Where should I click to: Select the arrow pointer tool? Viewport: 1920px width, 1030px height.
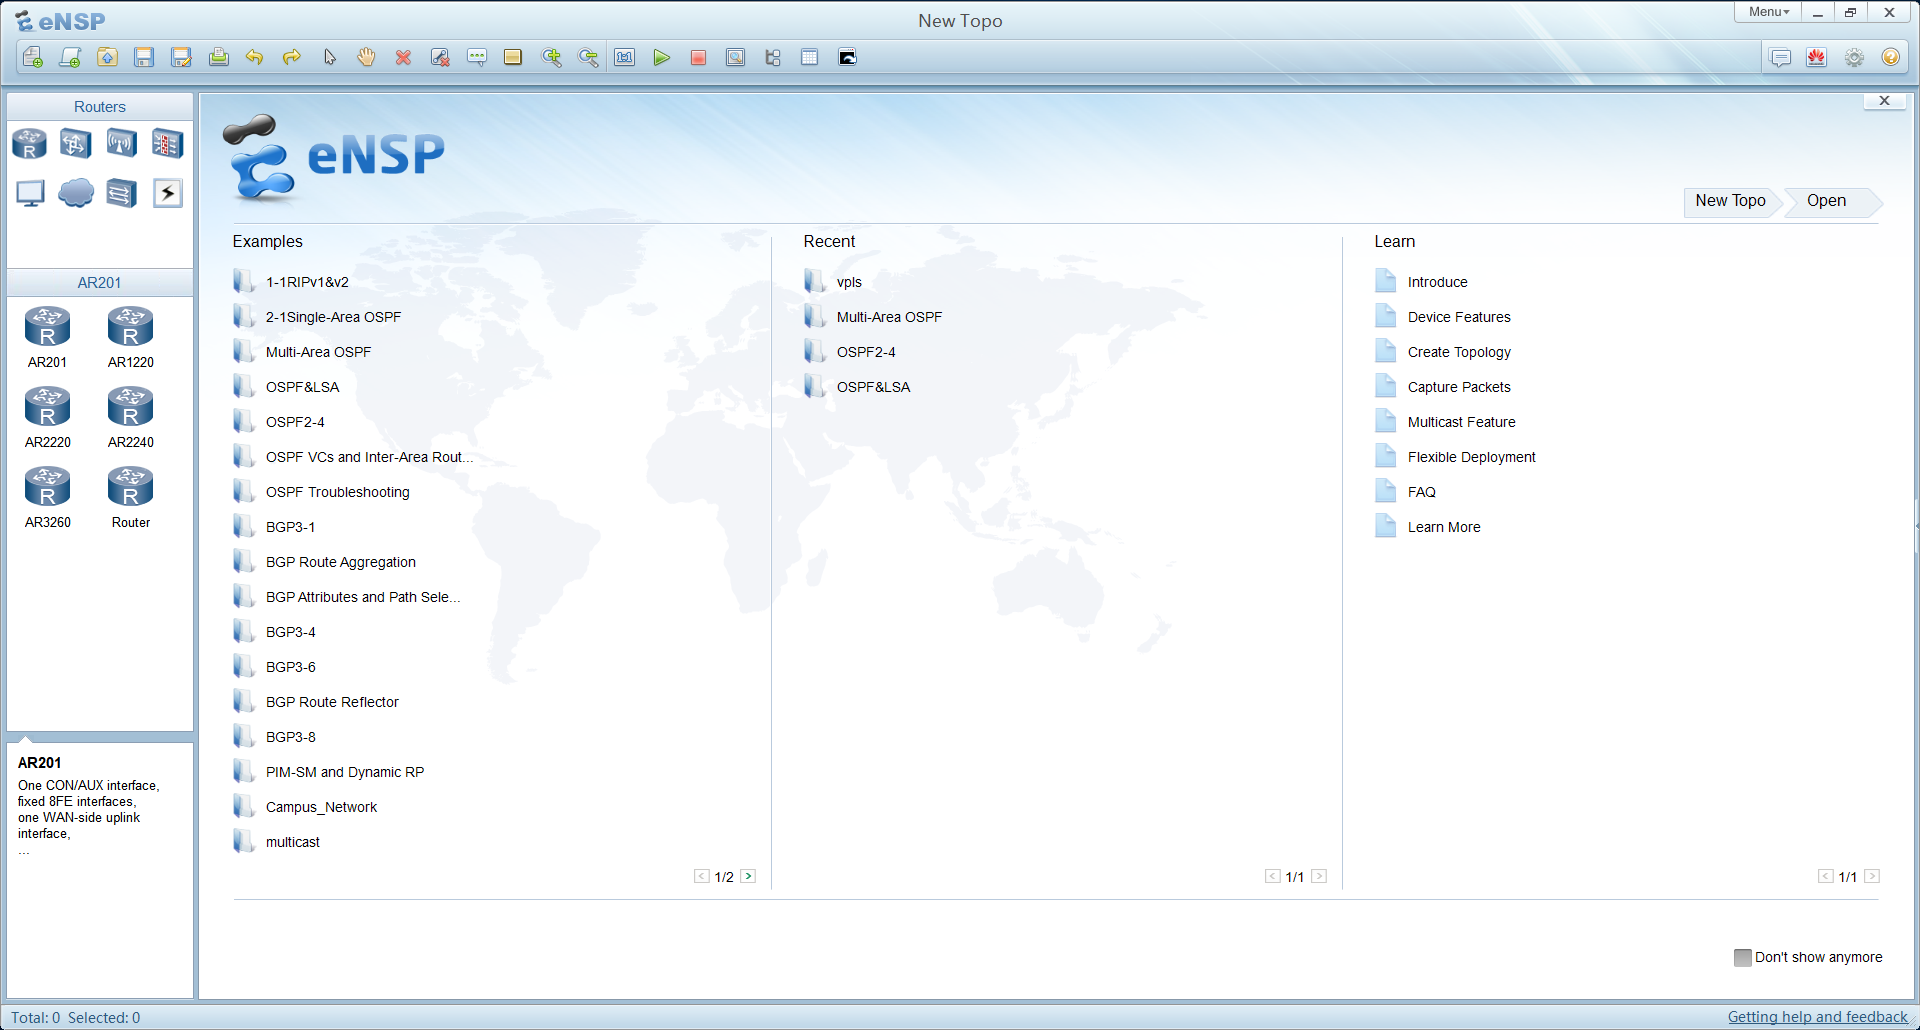329,57
